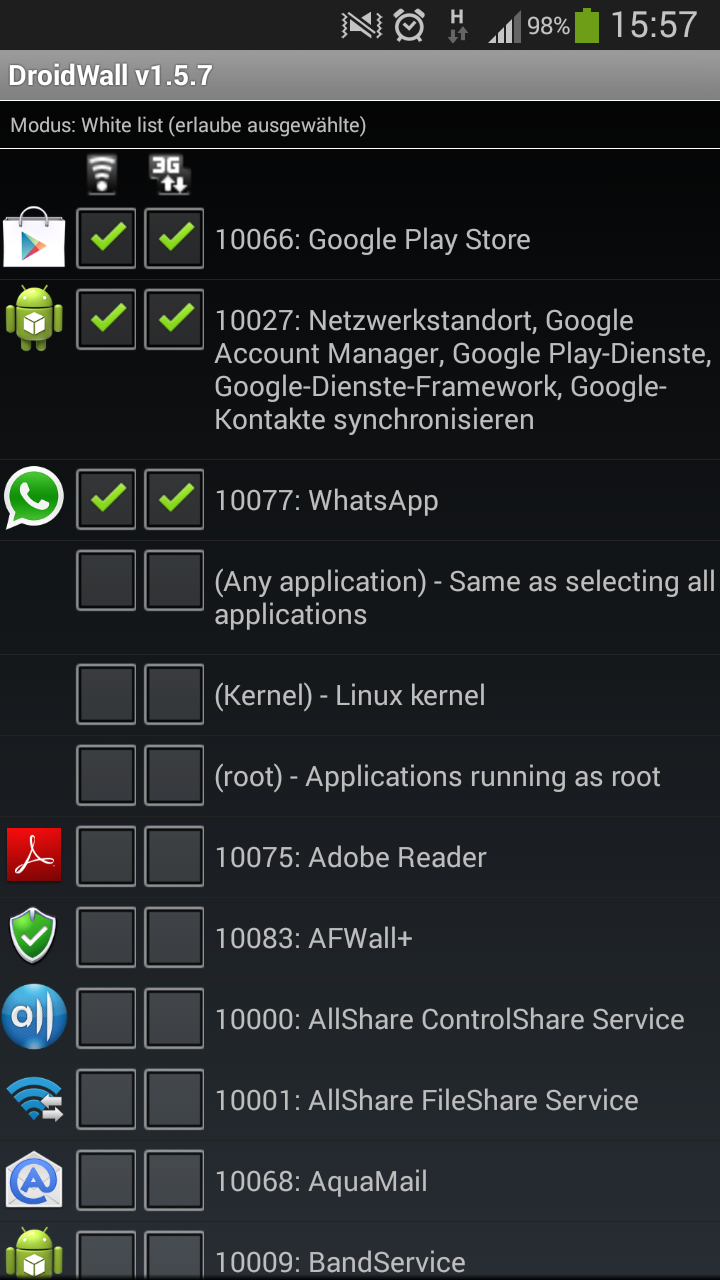
Task: Switch the White list mode label
Action: [x=188, y=126]
